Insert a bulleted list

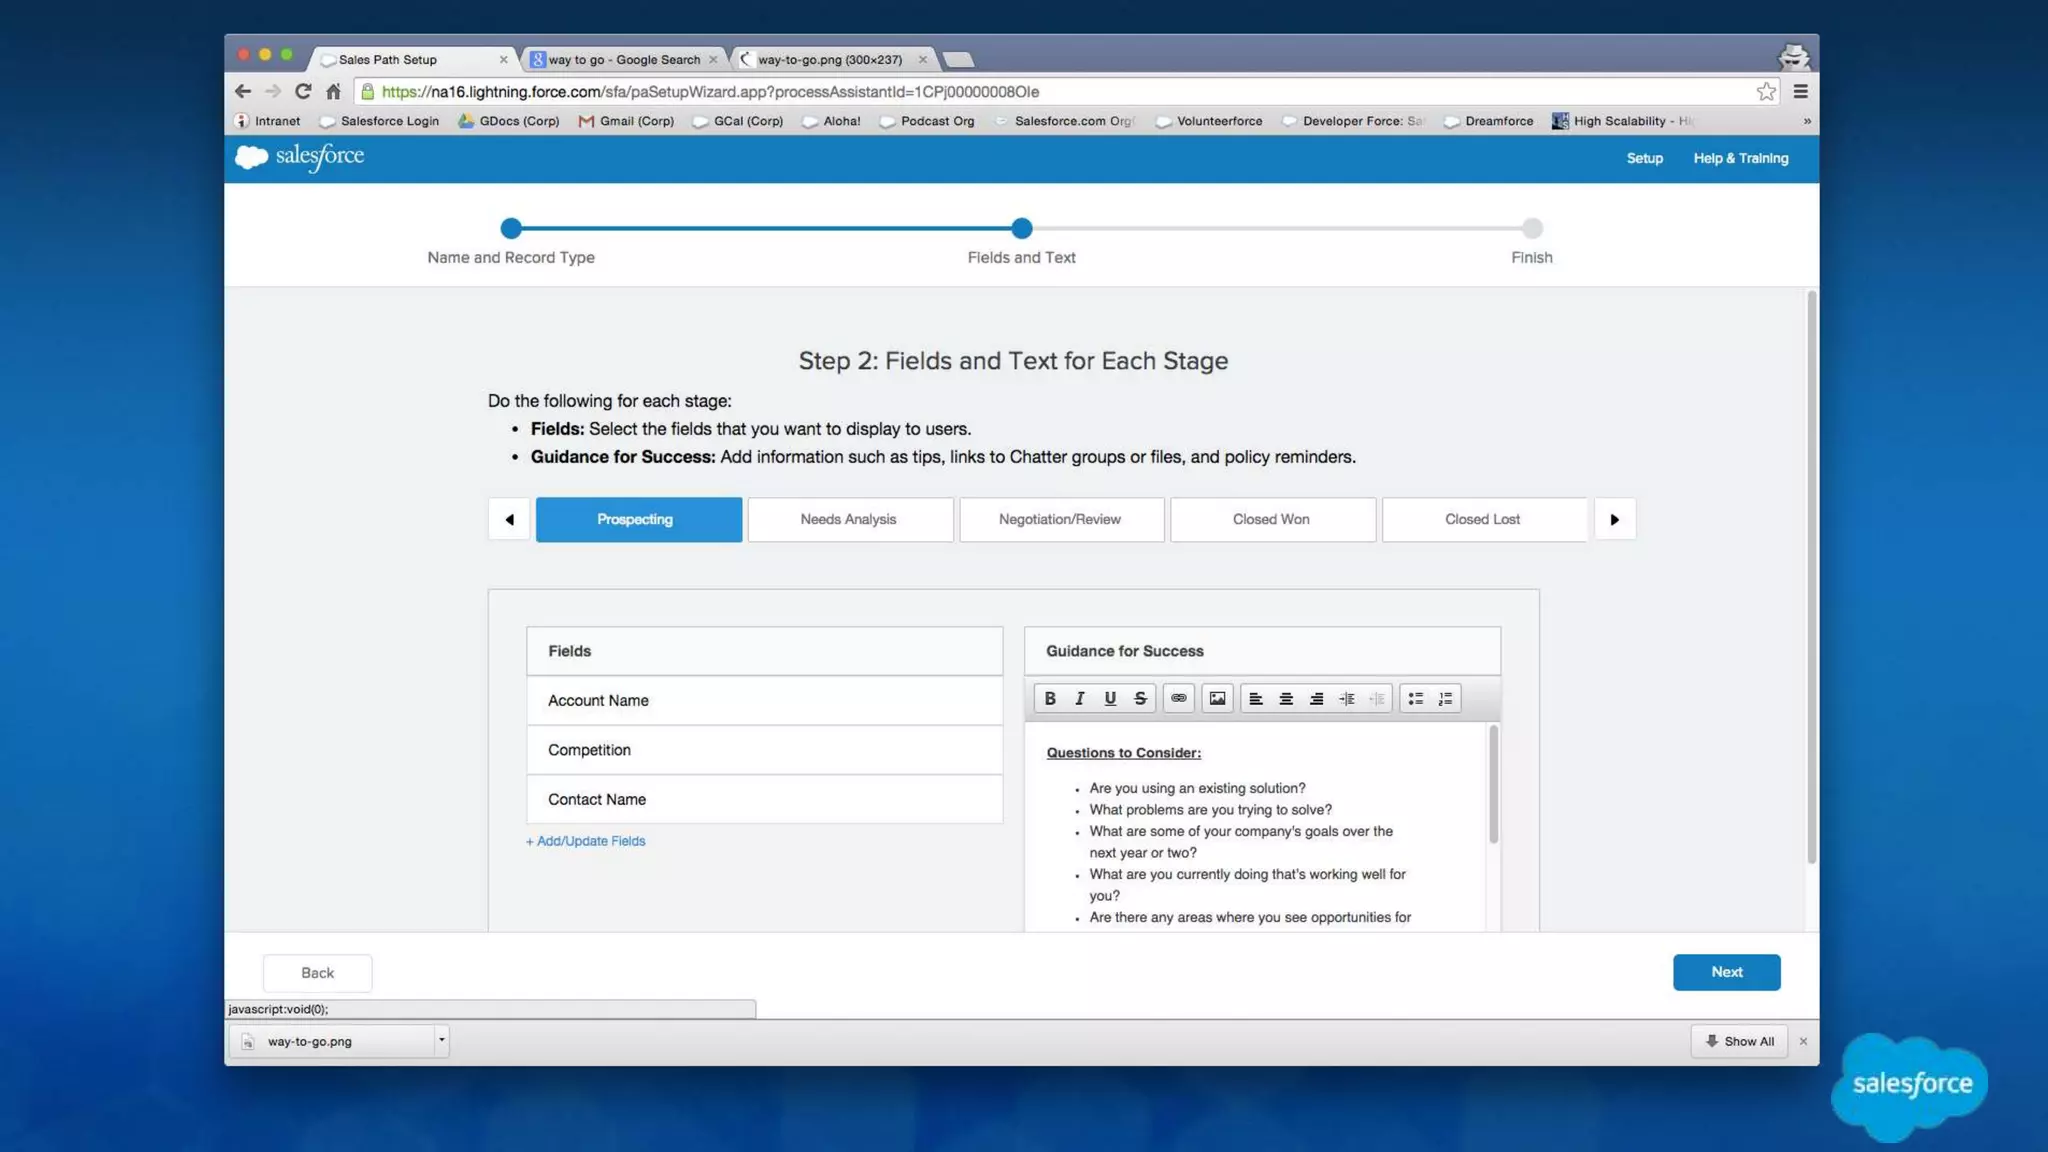click(x=1415, y=698)
